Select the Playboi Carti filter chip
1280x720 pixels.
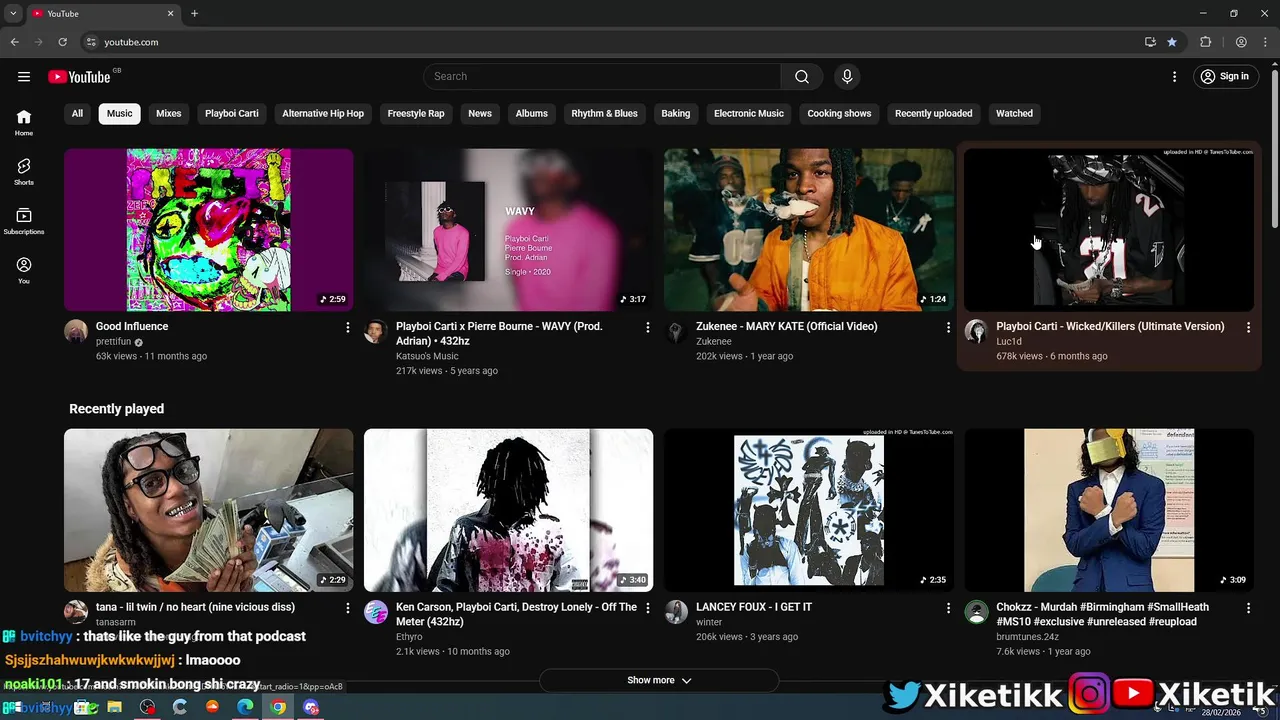tap(232, 114)
